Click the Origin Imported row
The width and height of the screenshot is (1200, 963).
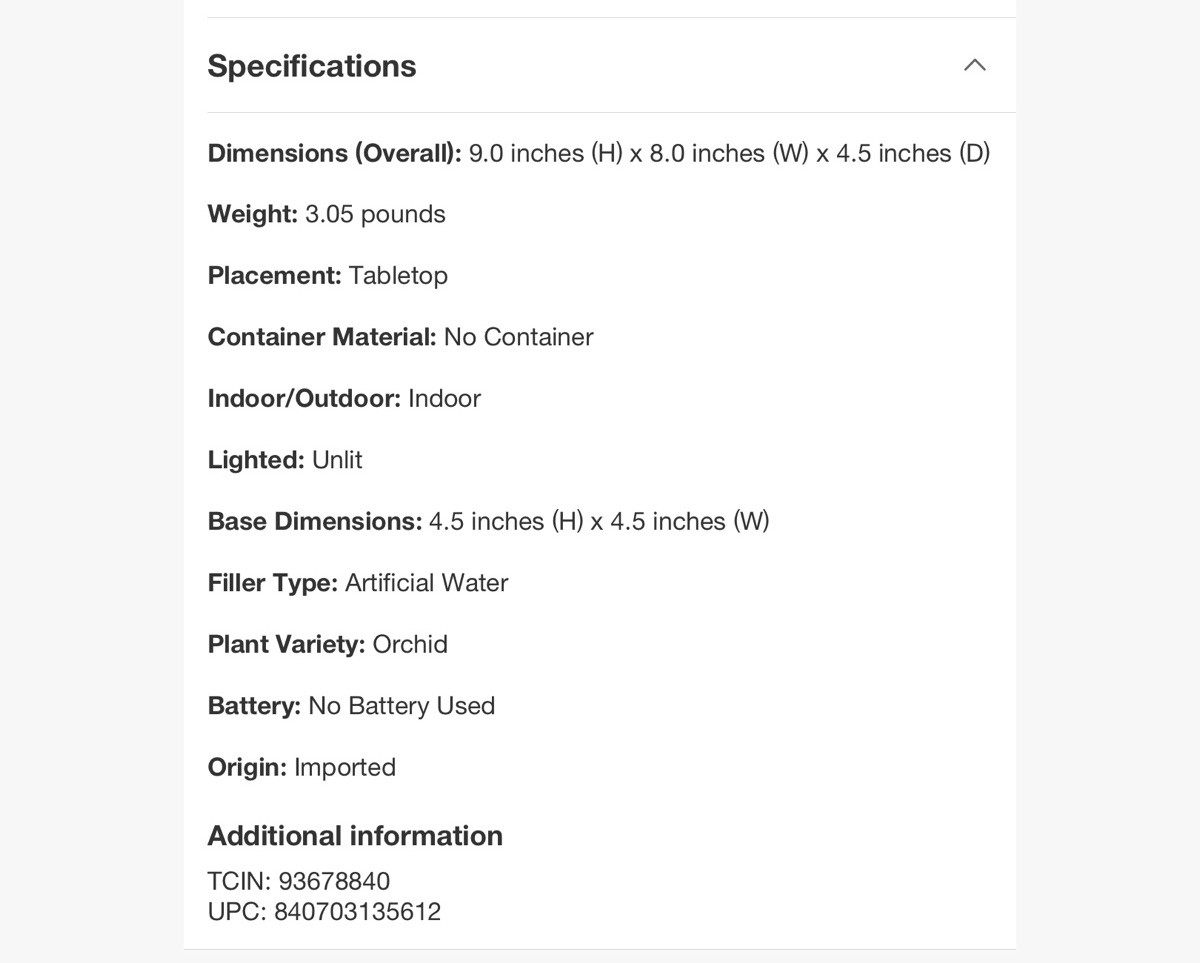(302, 767)
